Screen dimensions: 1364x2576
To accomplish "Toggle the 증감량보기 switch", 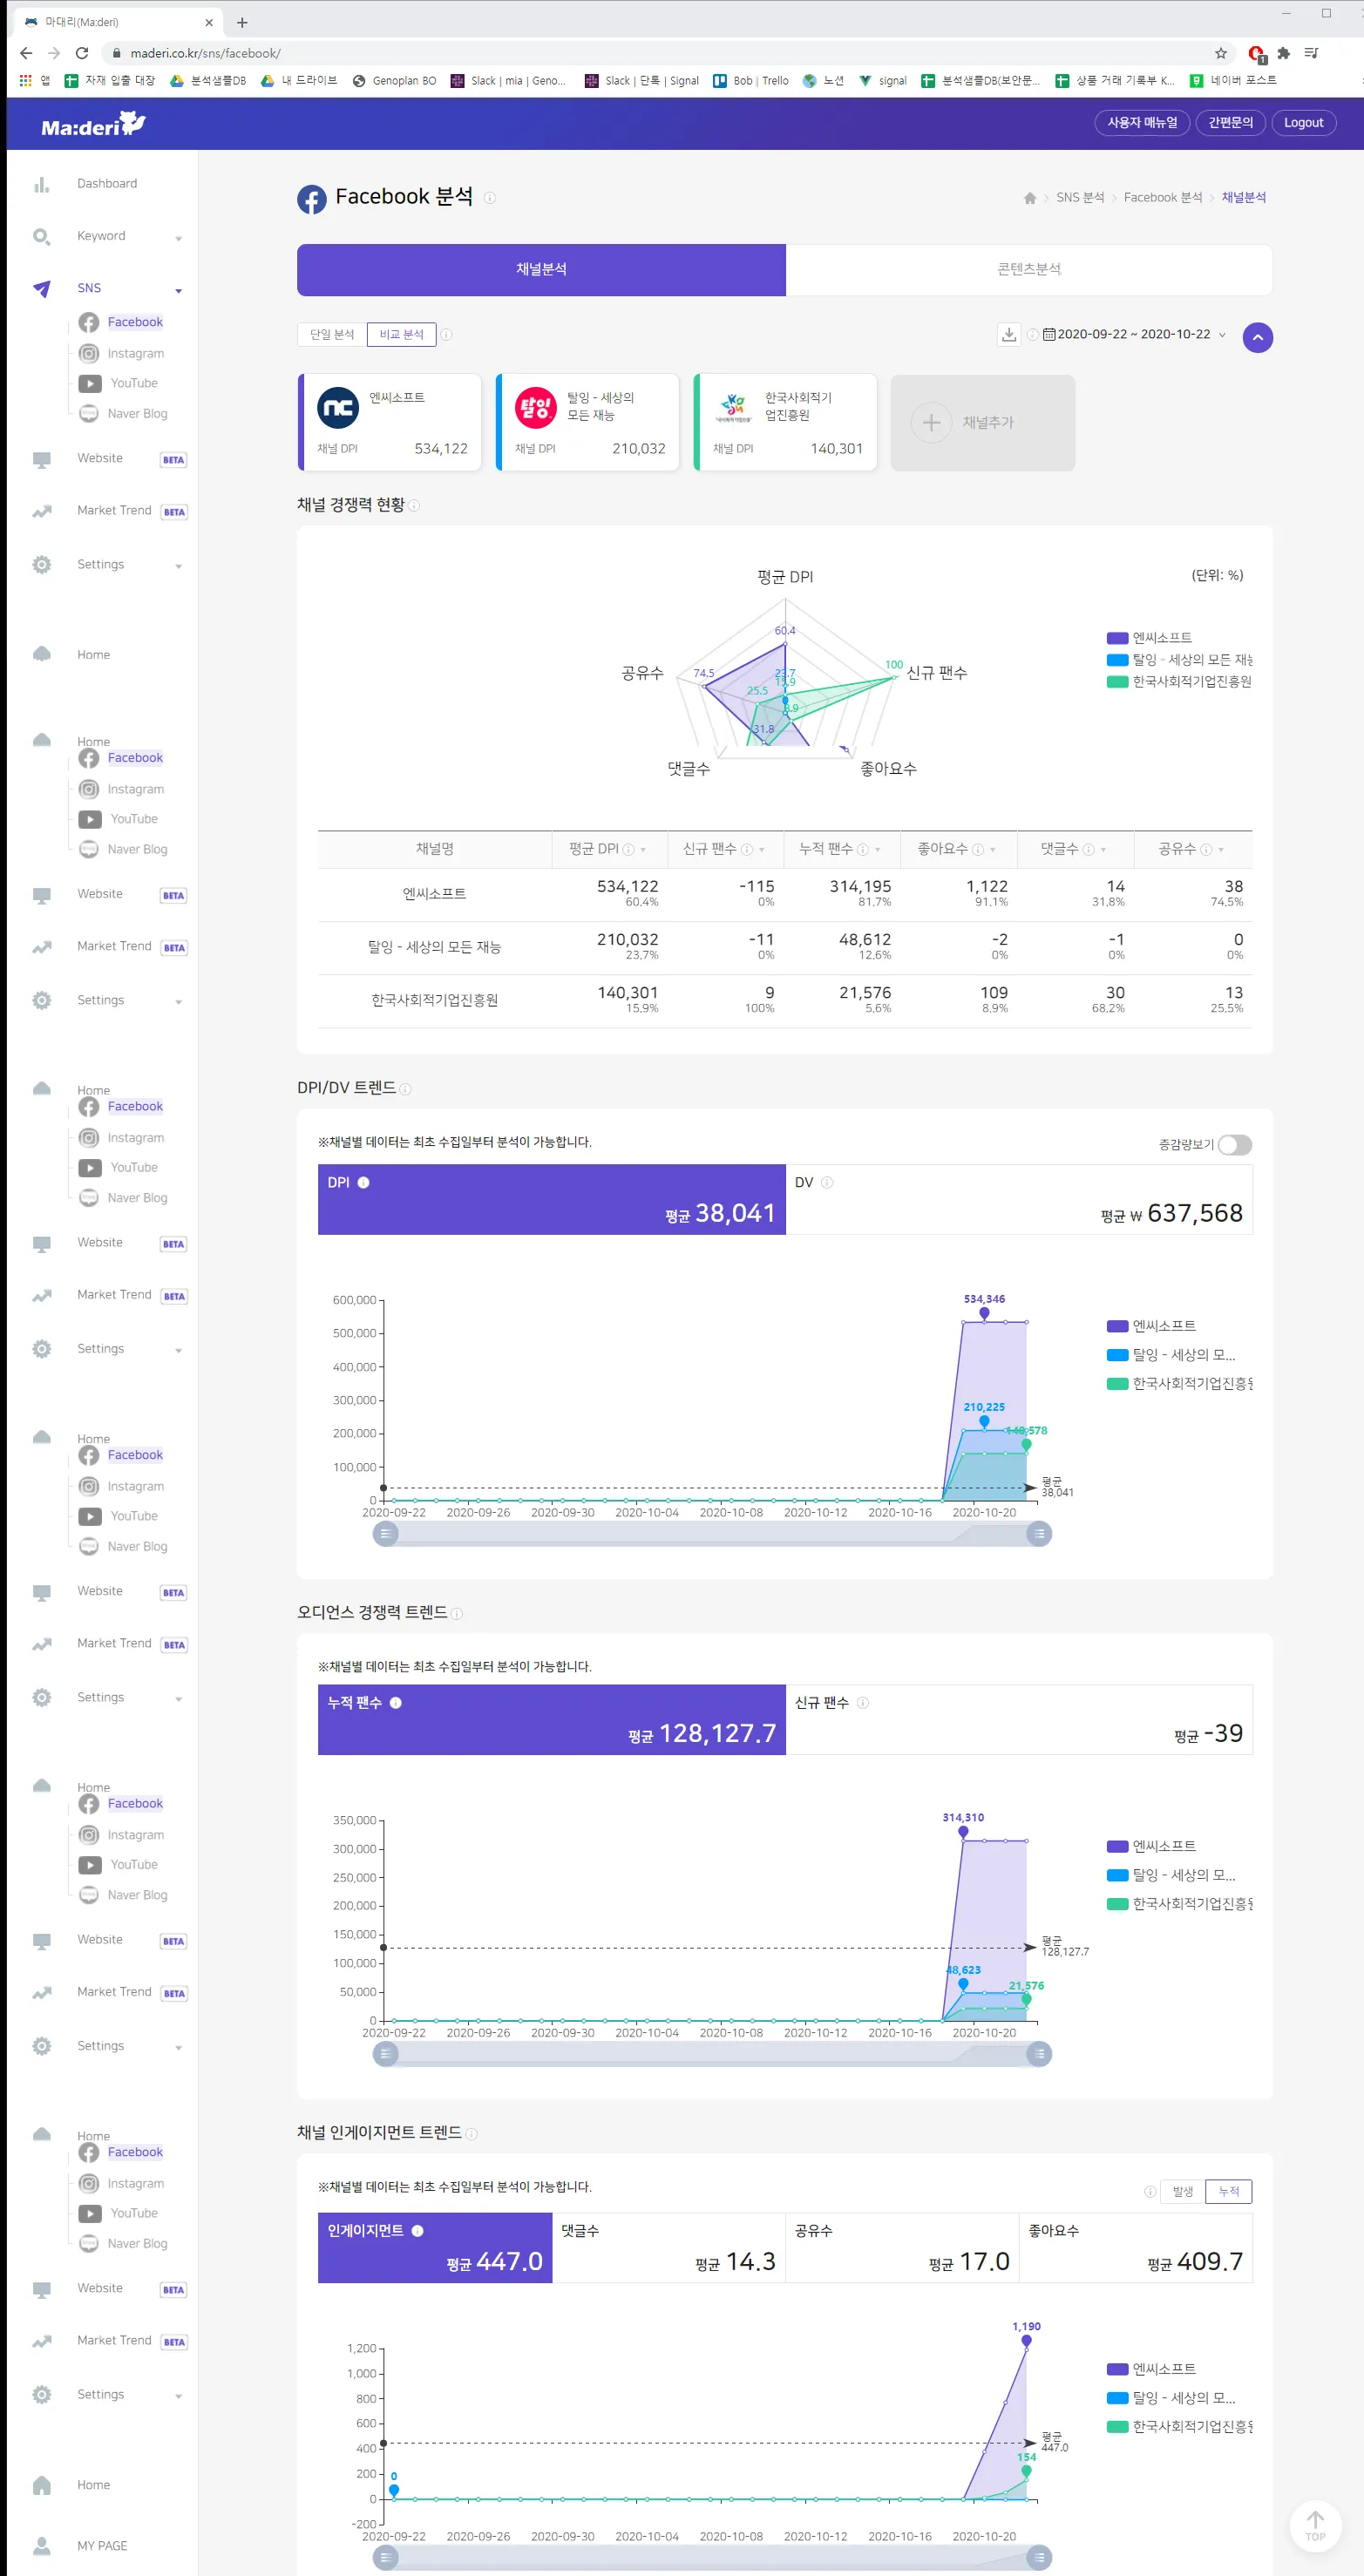I will (x=1235, y=1145).
